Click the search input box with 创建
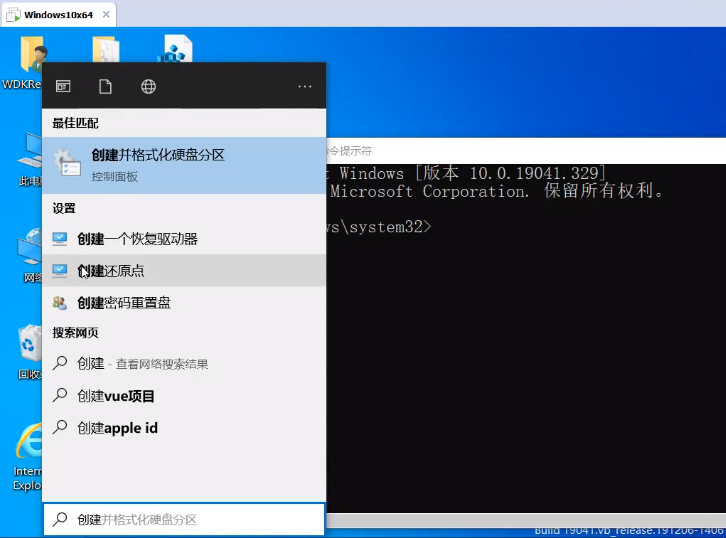Viewport: 726px width, 538px height. (x=184, y=519)
